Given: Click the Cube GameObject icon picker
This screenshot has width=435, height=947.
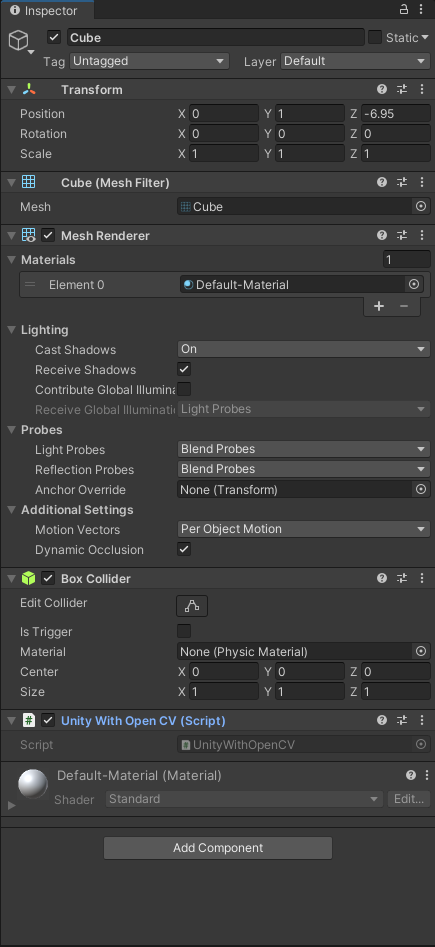Looking at the screenshot, I should point(20,42).
